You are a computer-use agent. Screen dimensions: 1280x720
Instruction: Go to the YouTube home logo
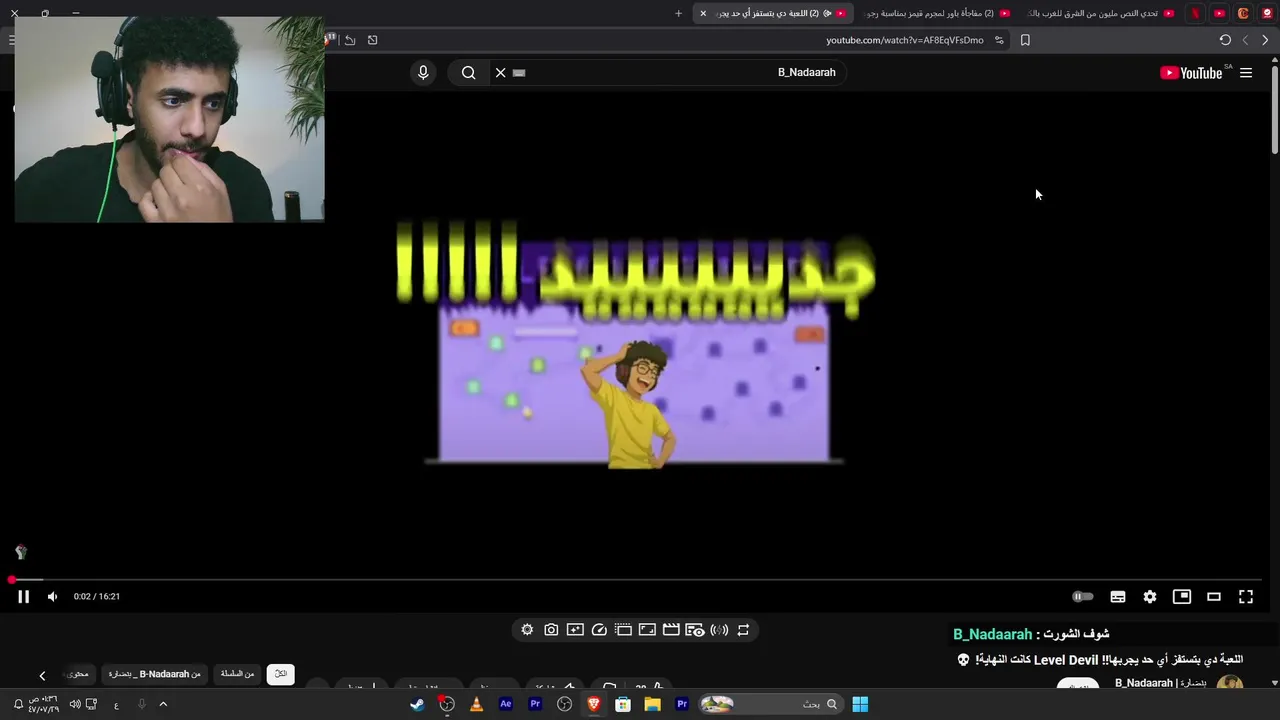coord(1192,72)
